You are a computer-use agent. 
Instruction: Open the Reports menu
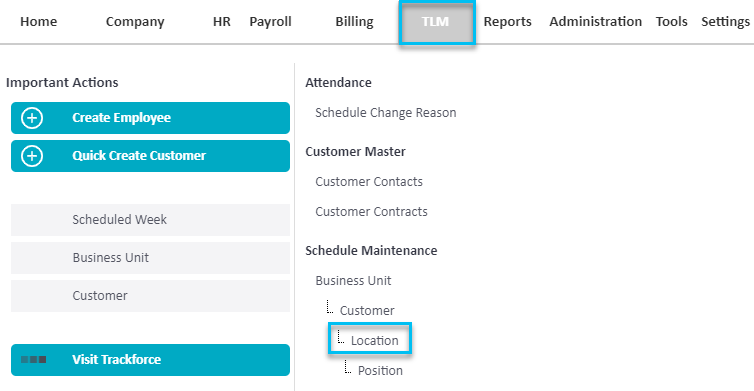click(507, 22)
